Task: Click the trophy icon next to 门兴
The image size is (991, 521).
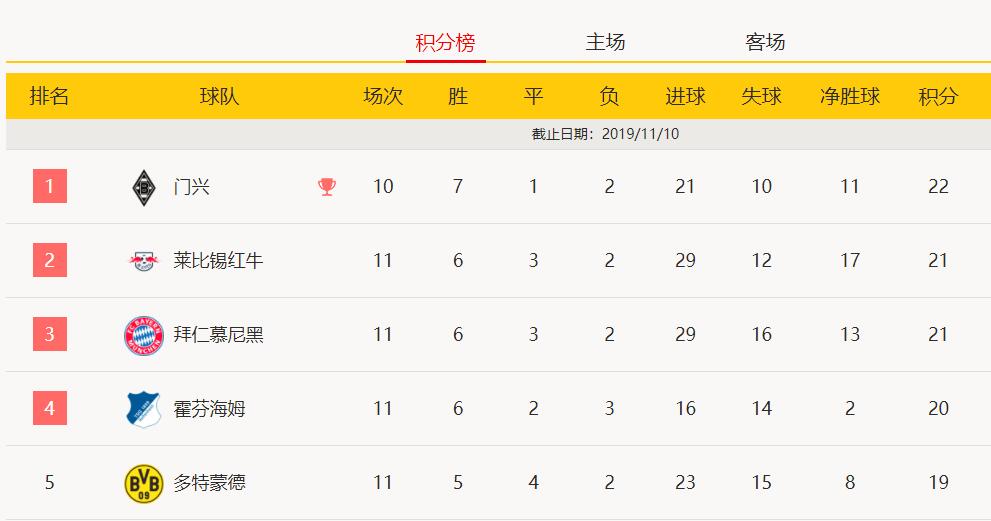Action: [327, 187]
